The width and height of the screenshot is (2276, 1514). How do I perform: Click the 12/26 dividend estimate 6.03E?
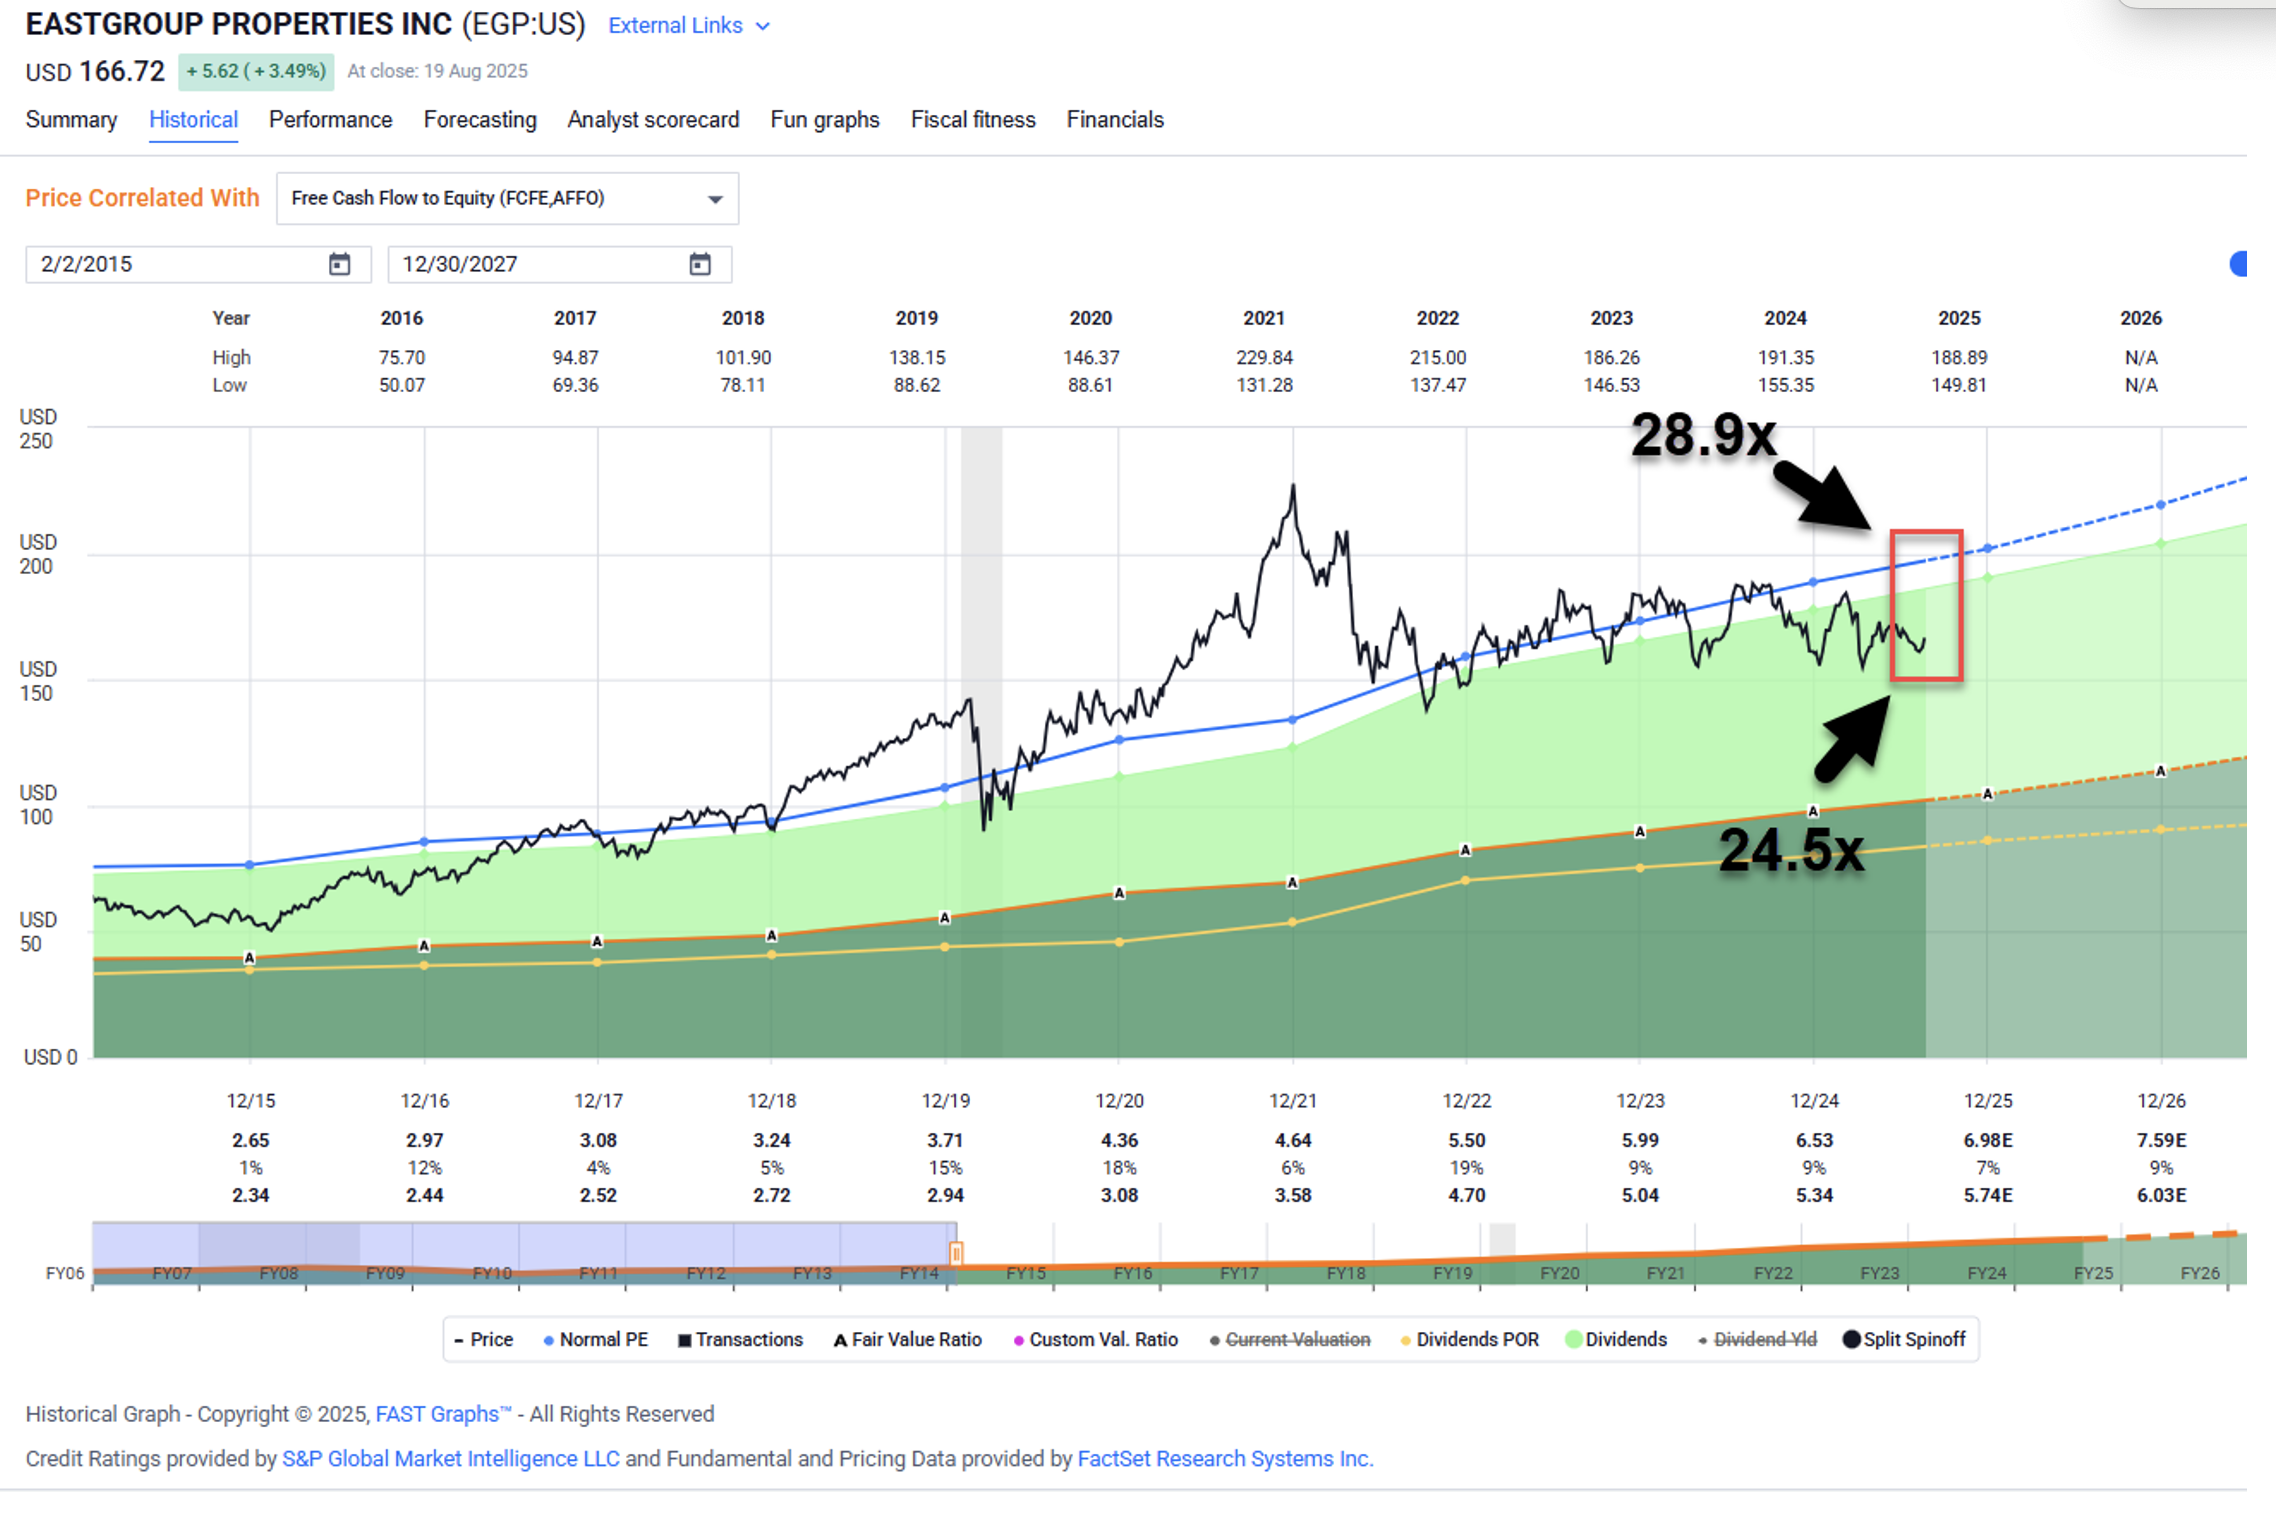tap(2161, 1195)
